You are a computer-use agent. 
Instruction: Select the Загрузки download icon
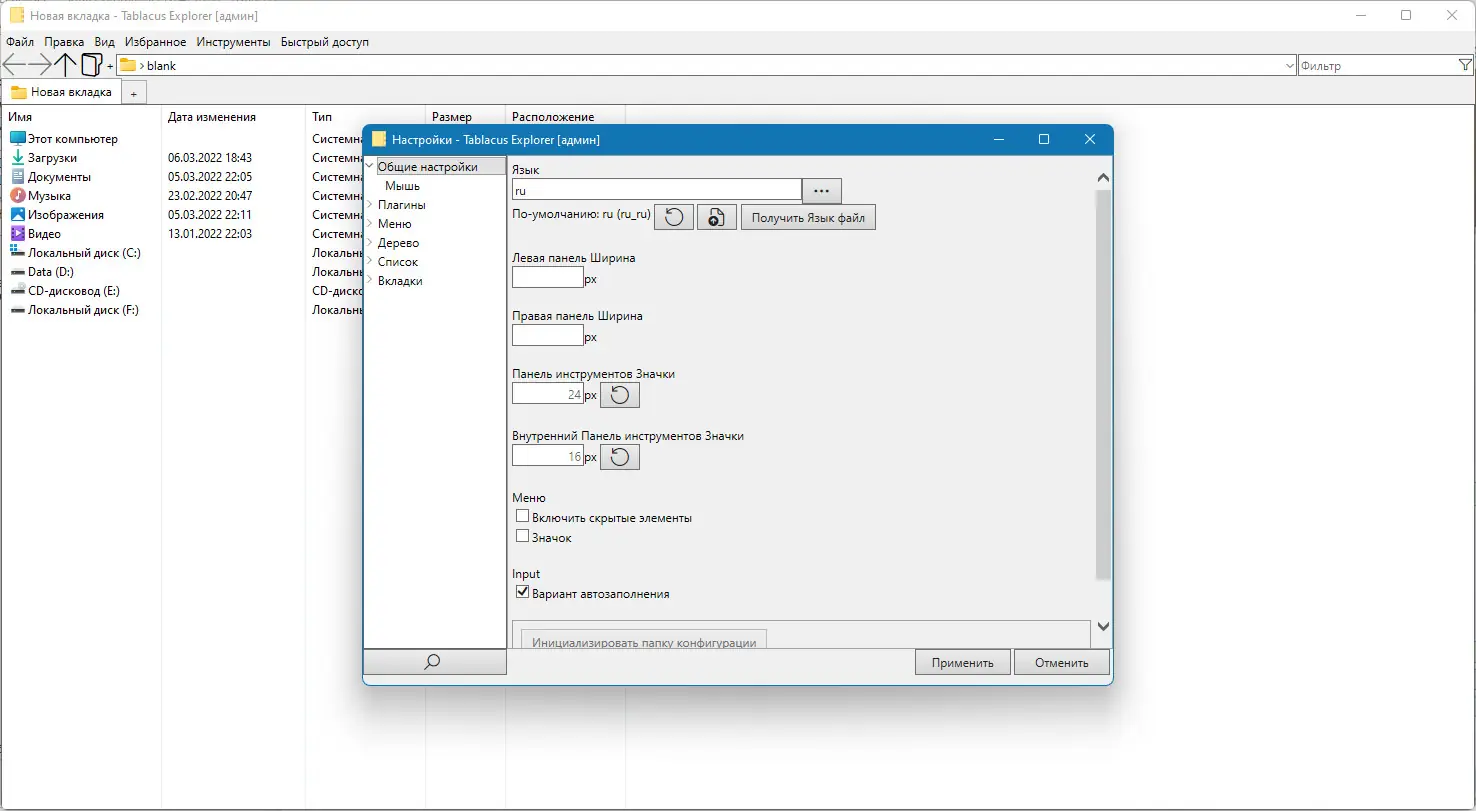tap(17, 158)
